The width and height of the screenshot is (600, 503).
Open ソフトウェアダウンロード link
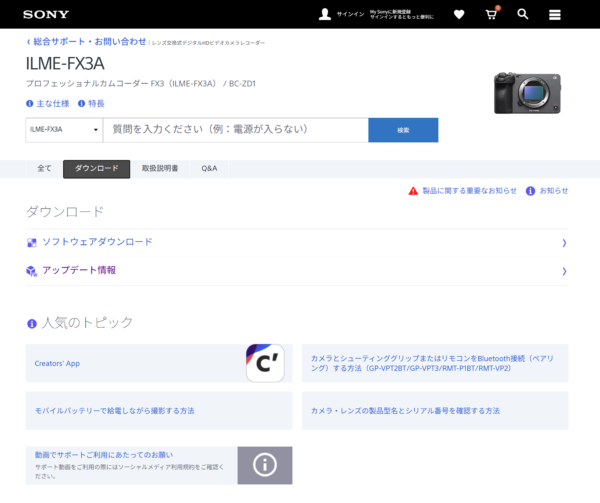97,242
